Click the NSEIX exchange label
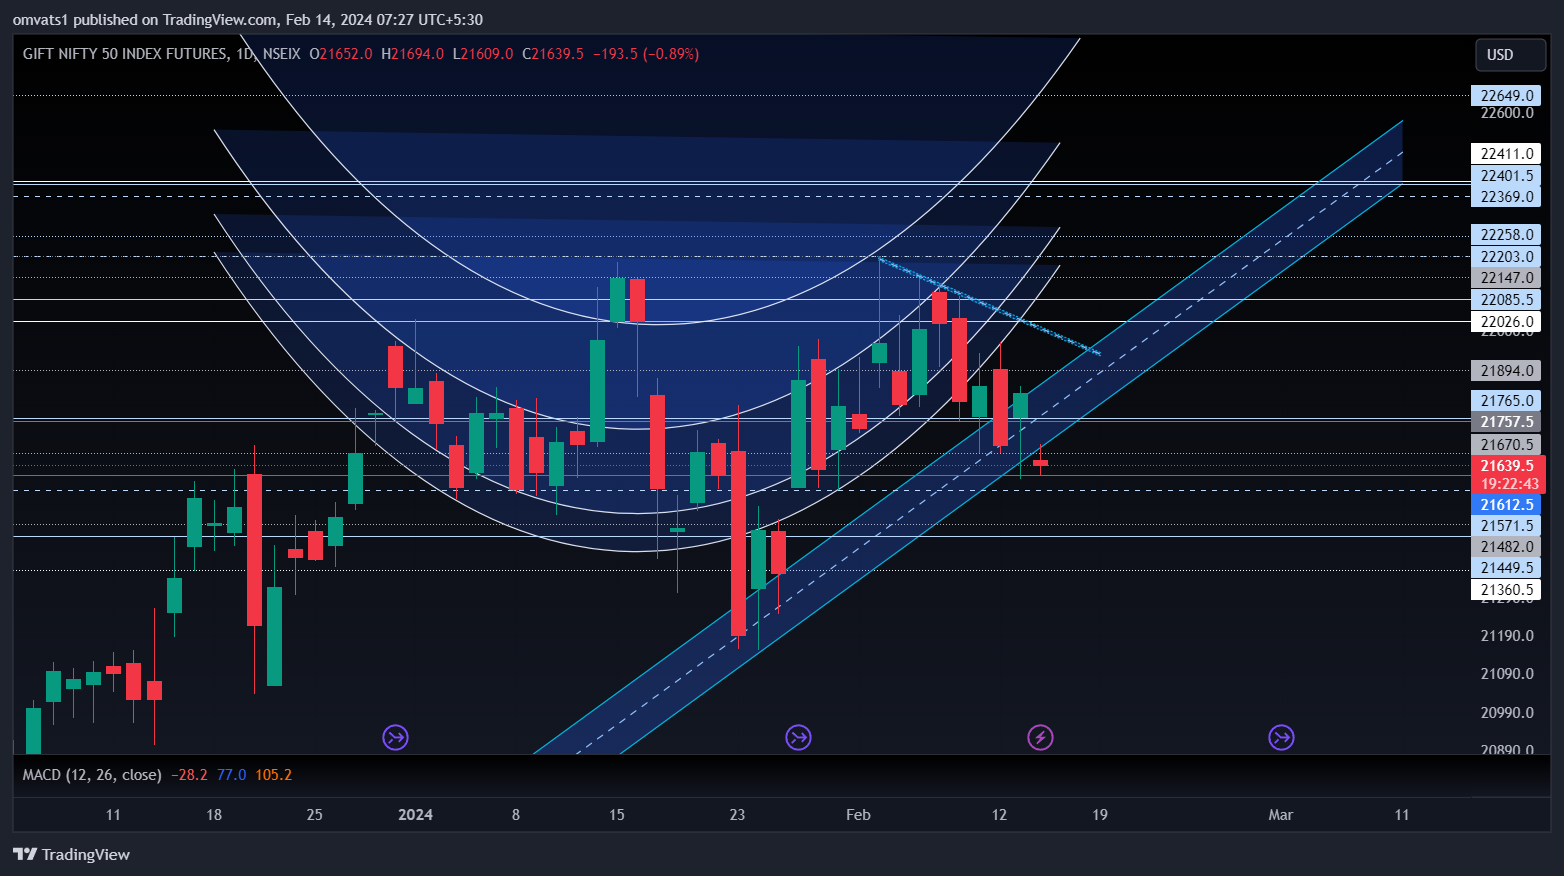This screenshot has width=1564, height=876. click(281, 54)
